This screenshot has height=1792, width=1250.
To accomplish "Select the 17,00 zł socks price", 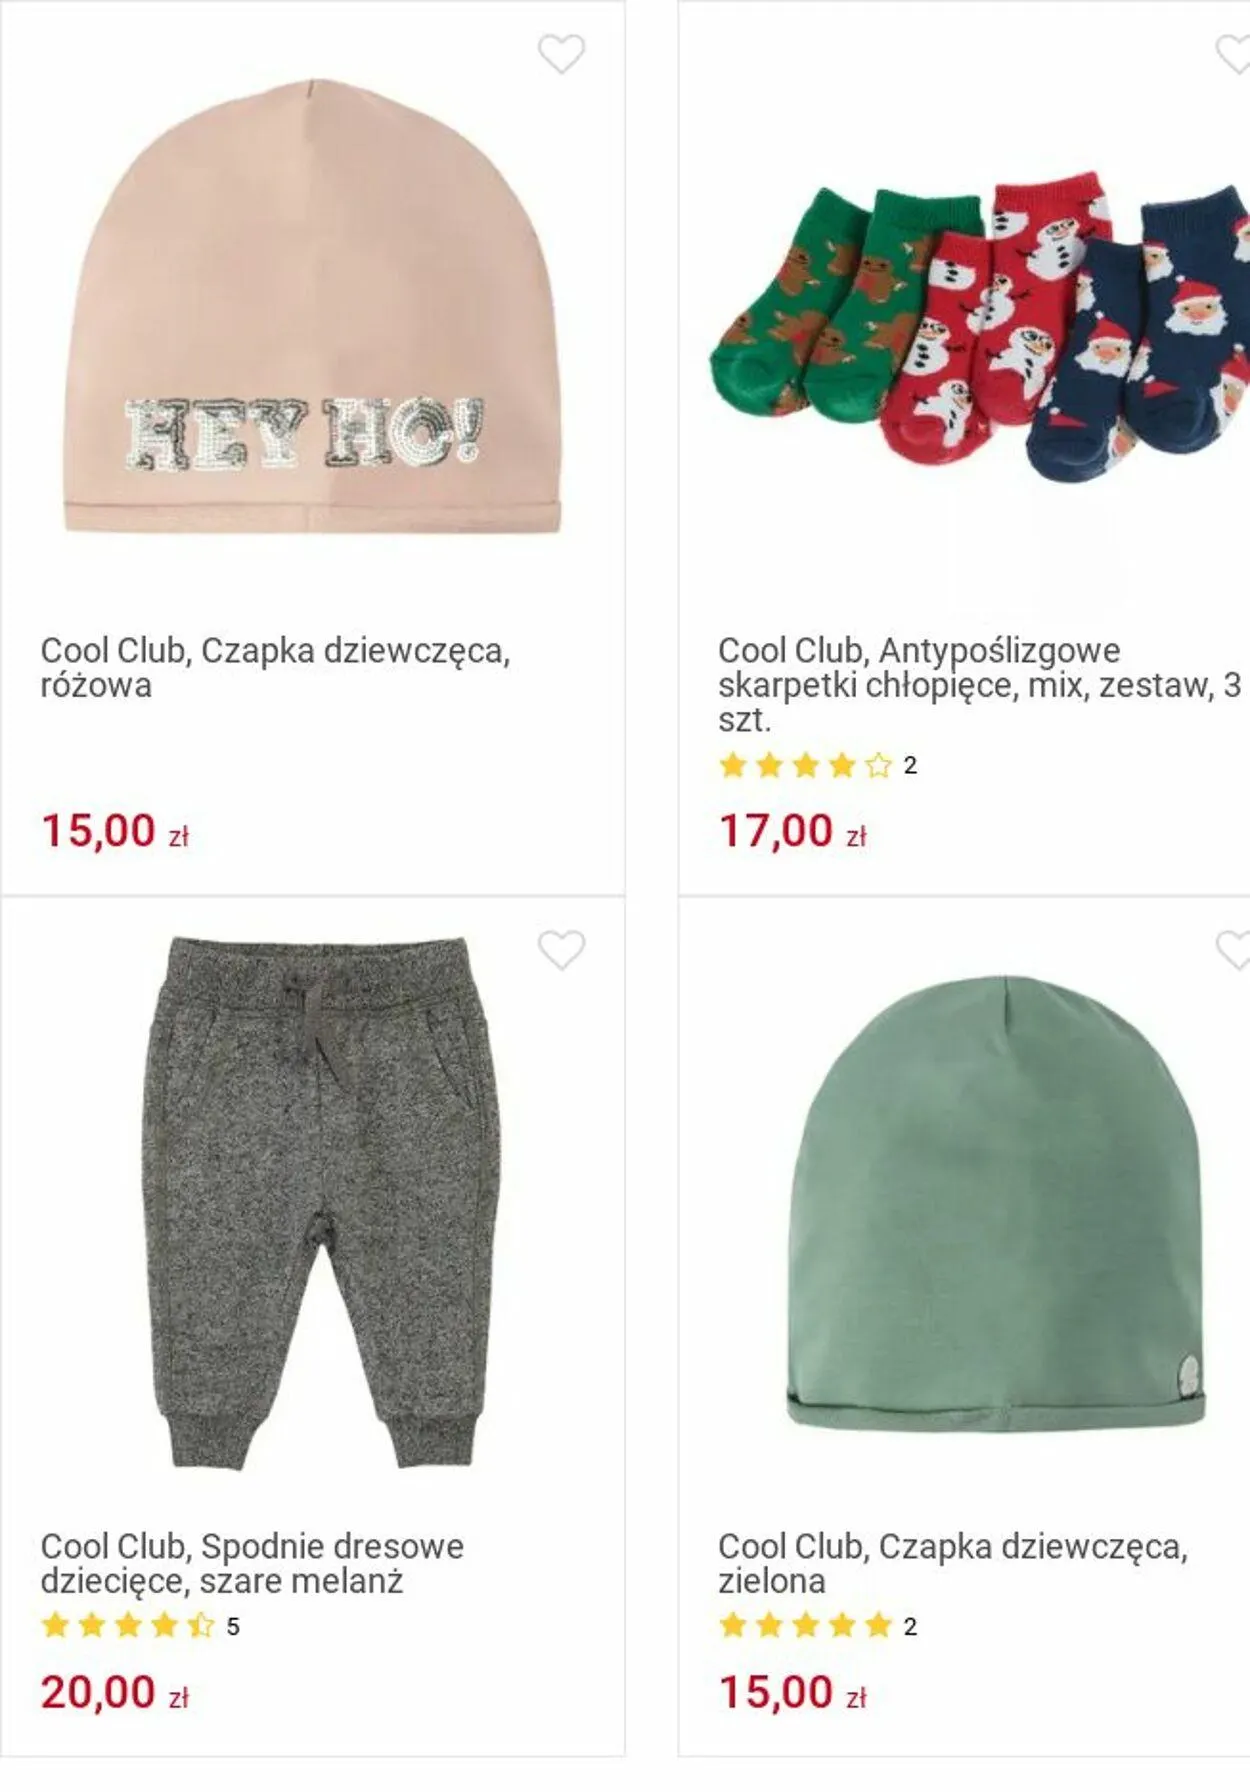I will point(793,831).
